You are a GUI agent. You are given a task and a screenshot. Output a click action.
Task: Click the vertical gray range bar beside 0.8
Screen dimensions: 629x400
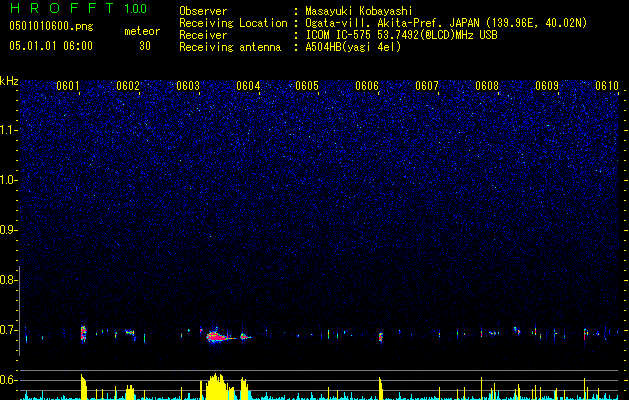click(x=20, y=311)
